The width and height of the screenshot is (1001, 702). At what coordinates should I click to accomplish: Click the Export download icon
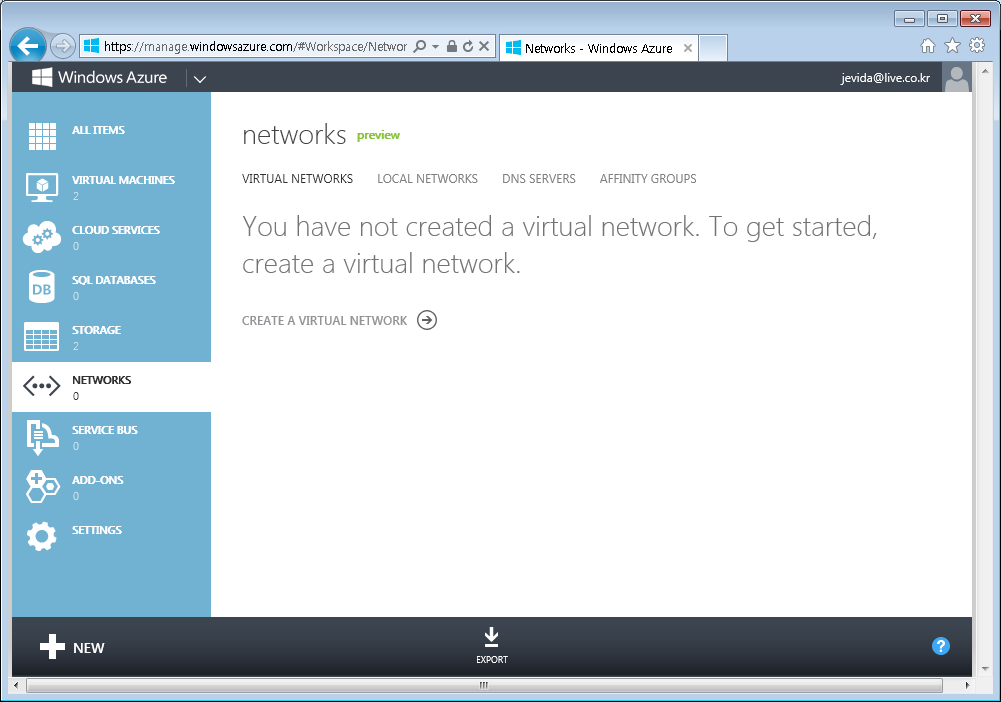click(492, 637)
